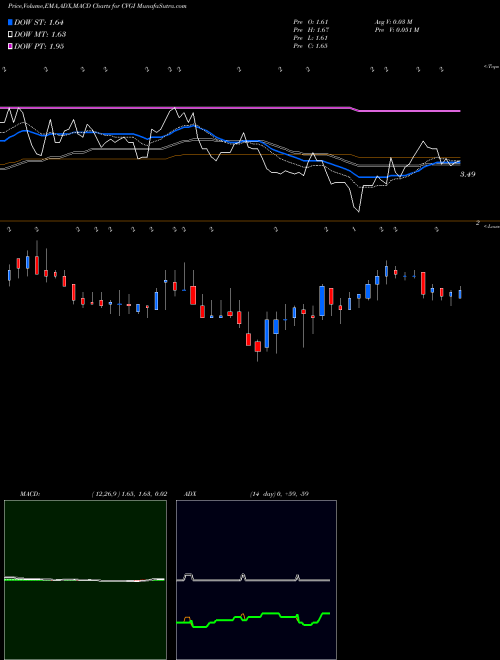Viewport: 500px width, 660px height.
Task: Select the 'DOW MT: 1.63' legend label
Action: [40, 35]
